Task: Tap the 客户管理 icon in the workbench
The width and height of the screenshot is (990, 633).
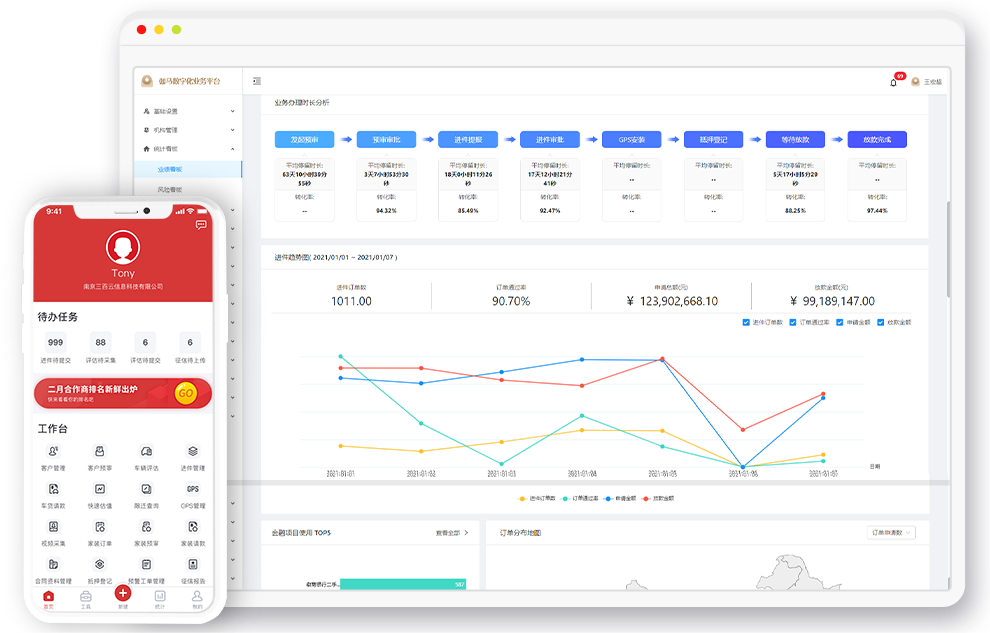Action: pyautogui.click(x=53, y=452)
